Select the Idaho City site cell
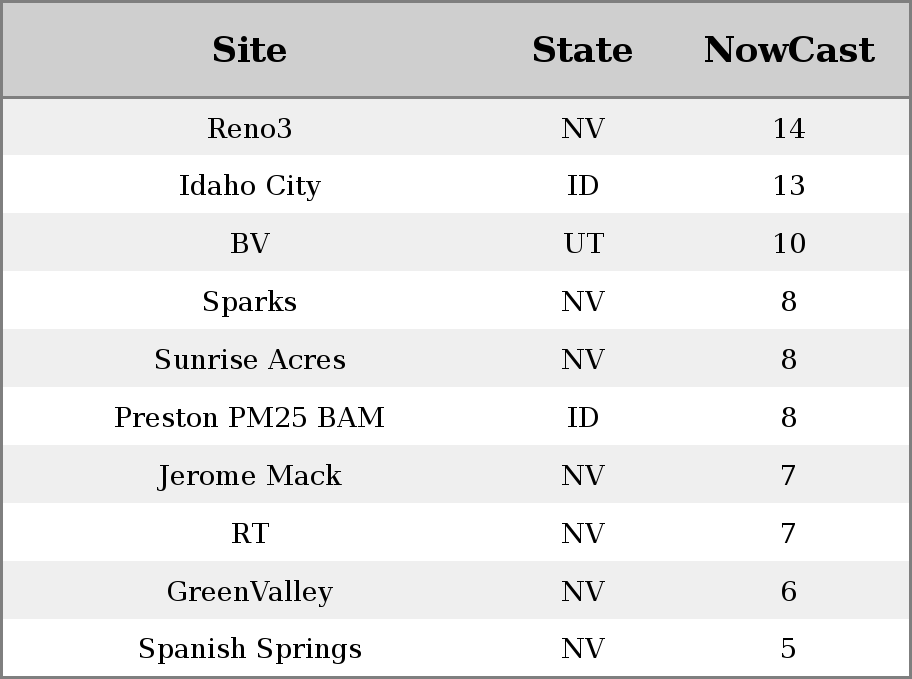Screen dimensions: 912x679 tap(249, 186)
